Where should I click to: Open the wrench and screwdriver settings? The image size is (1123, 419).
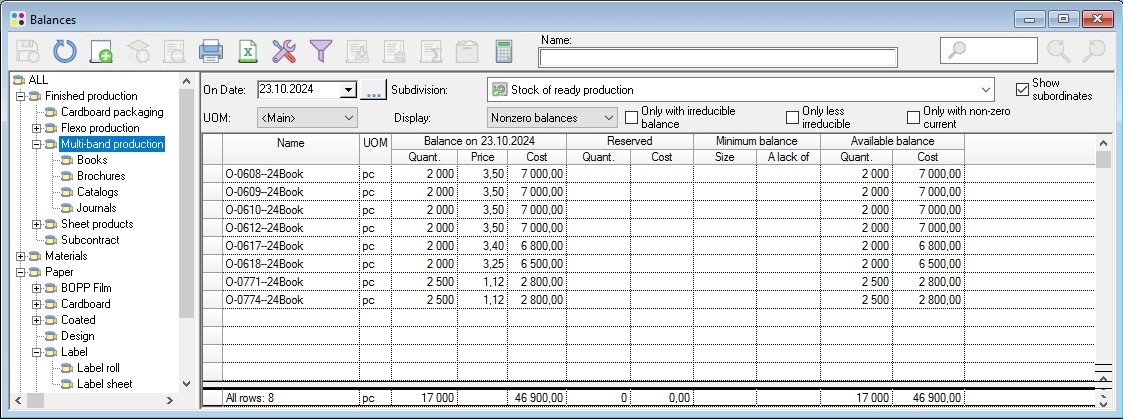pos(283,51)
